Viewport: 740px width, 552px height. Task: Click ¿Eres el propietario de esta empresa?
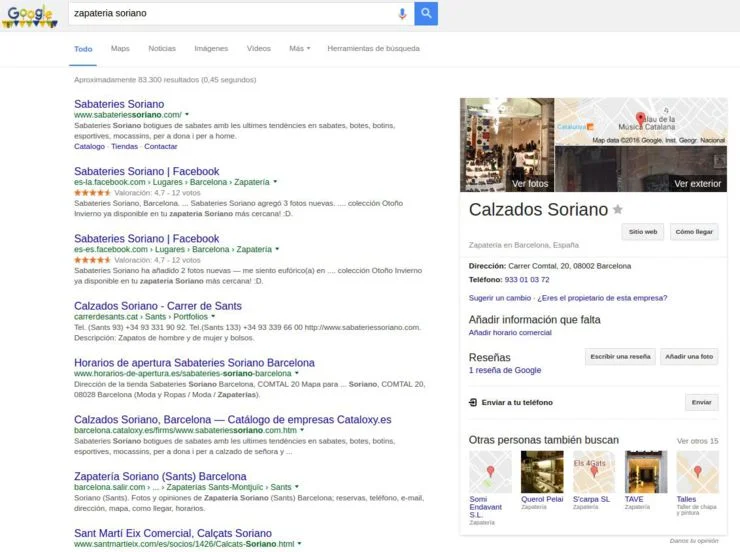602,298
